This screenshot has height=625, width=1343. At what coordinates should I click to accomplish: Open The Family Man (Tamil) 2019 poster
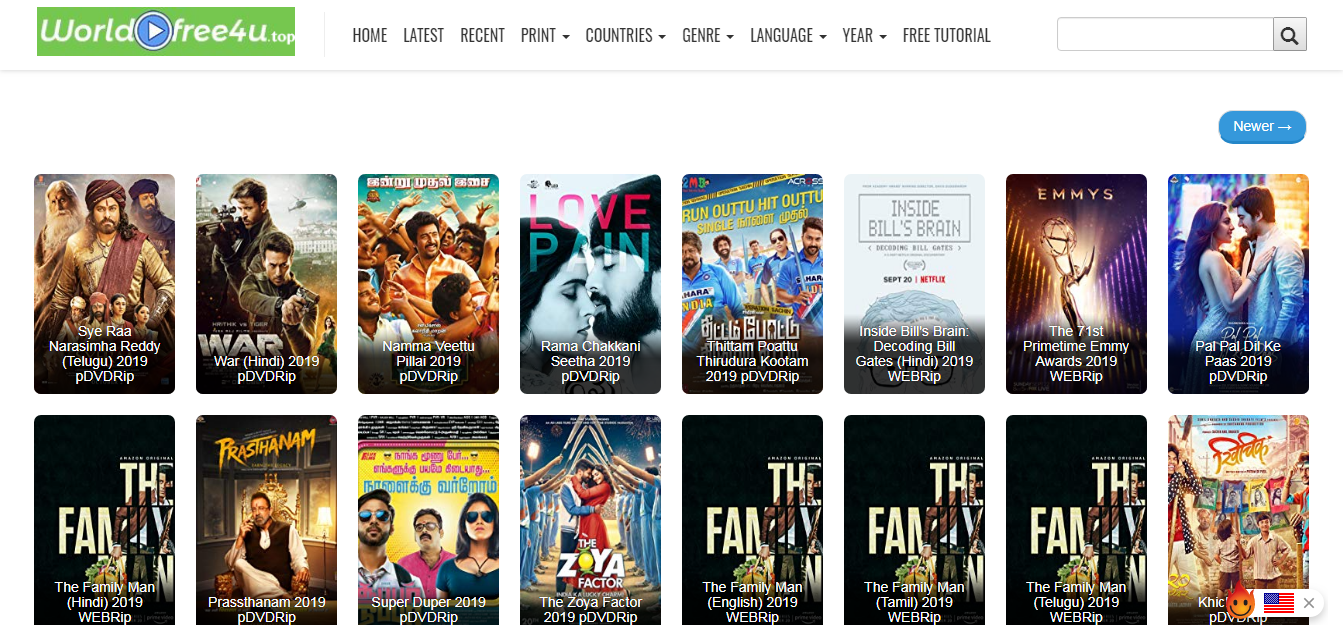[914, 520]
